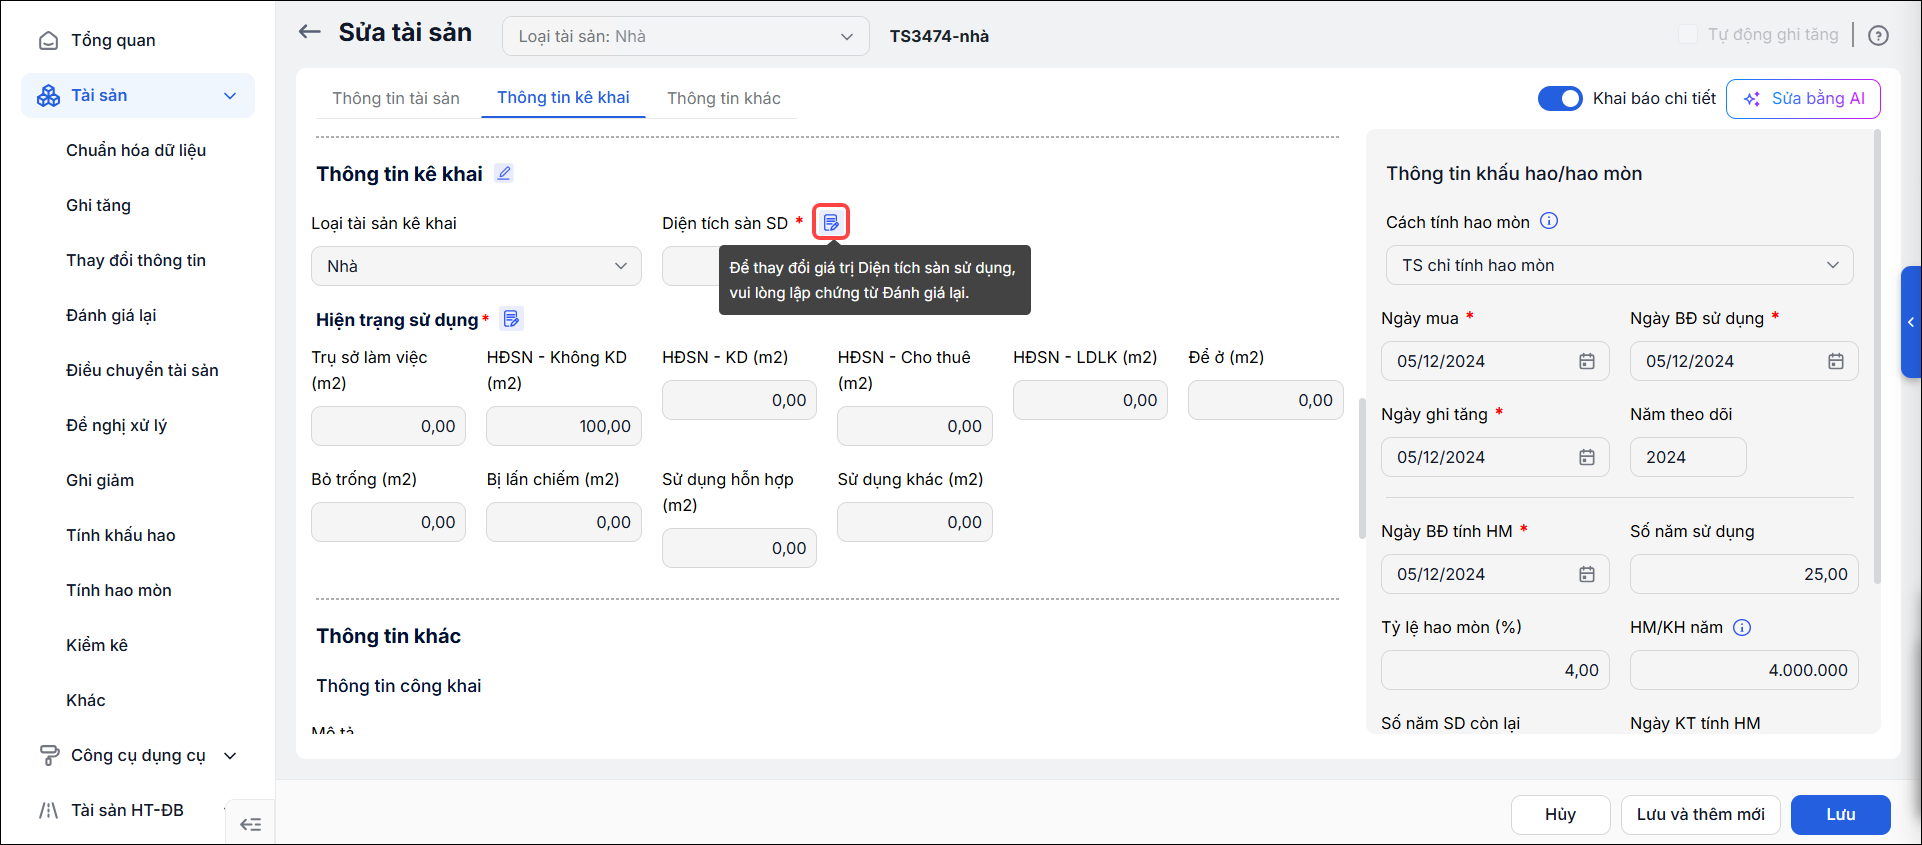Click the Bị lấn chiếm (m2) field
The width and height of the screenshot is (1922, 845).
pos(563,522)
